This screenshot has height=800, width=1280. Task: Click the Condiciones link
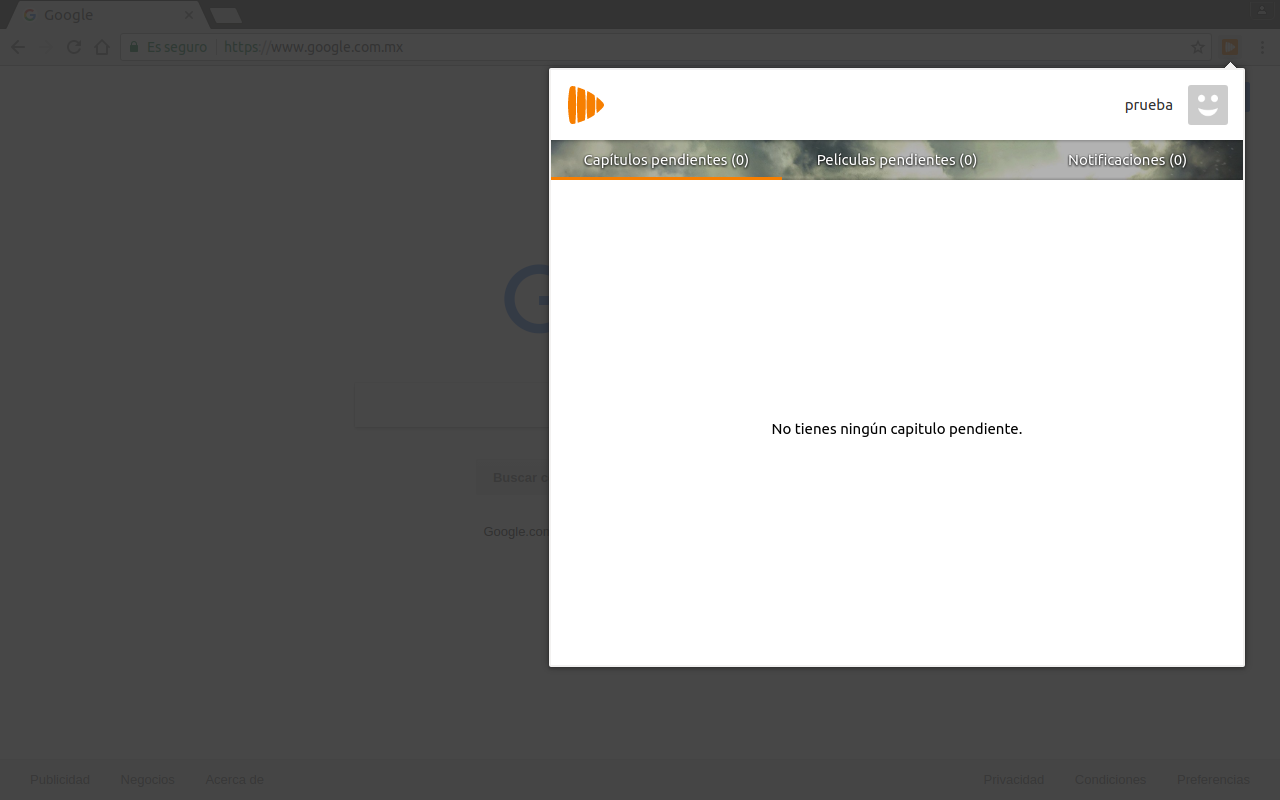tap(1110, 779)
